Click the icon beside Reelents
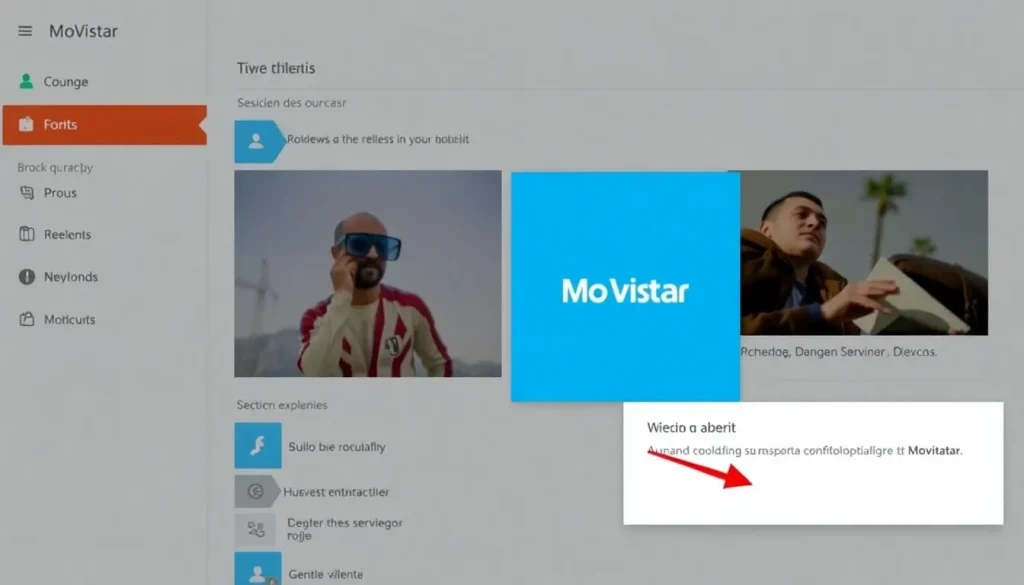The image size is (1024, 585). coord(27,234)
